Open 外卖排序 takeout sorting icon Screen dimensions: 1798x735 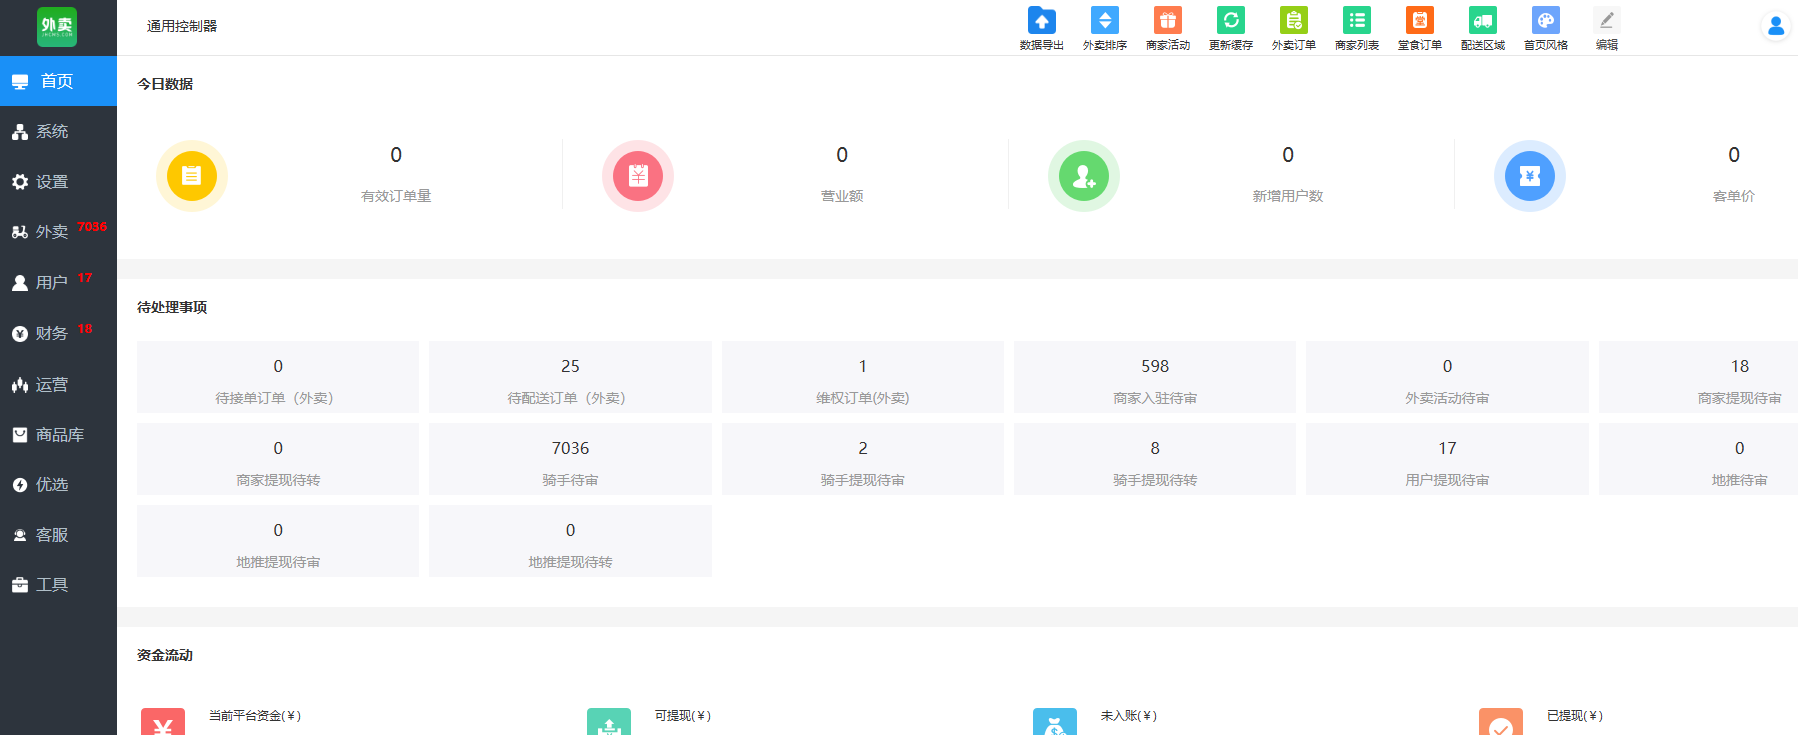(x=1104, y=21)
